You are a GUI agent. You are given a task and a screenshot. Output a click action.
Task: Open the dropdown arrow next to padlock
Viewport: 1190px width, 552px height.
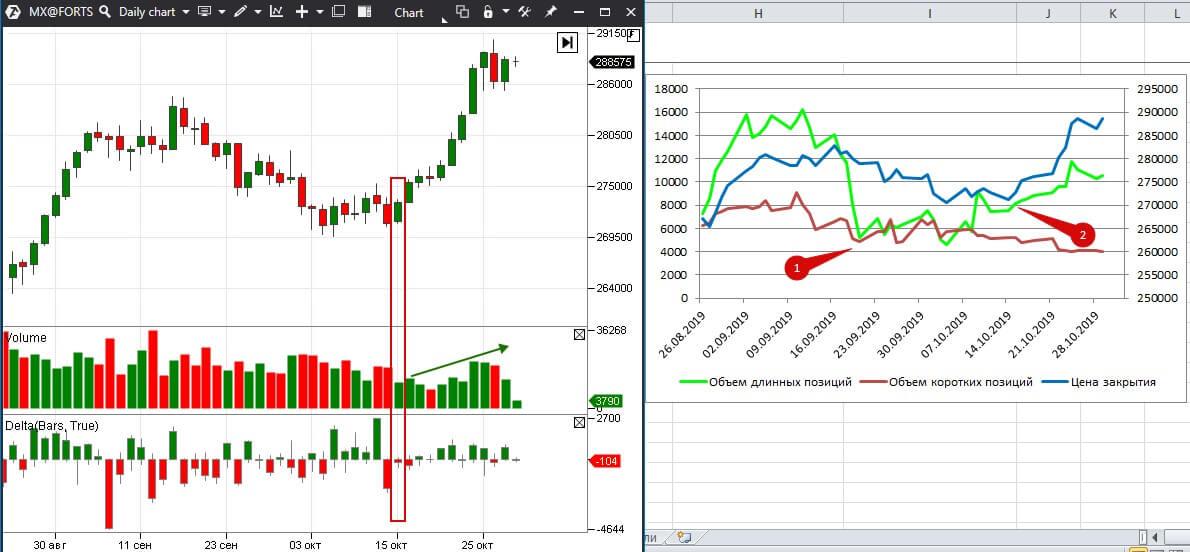(x=505, y=12)
